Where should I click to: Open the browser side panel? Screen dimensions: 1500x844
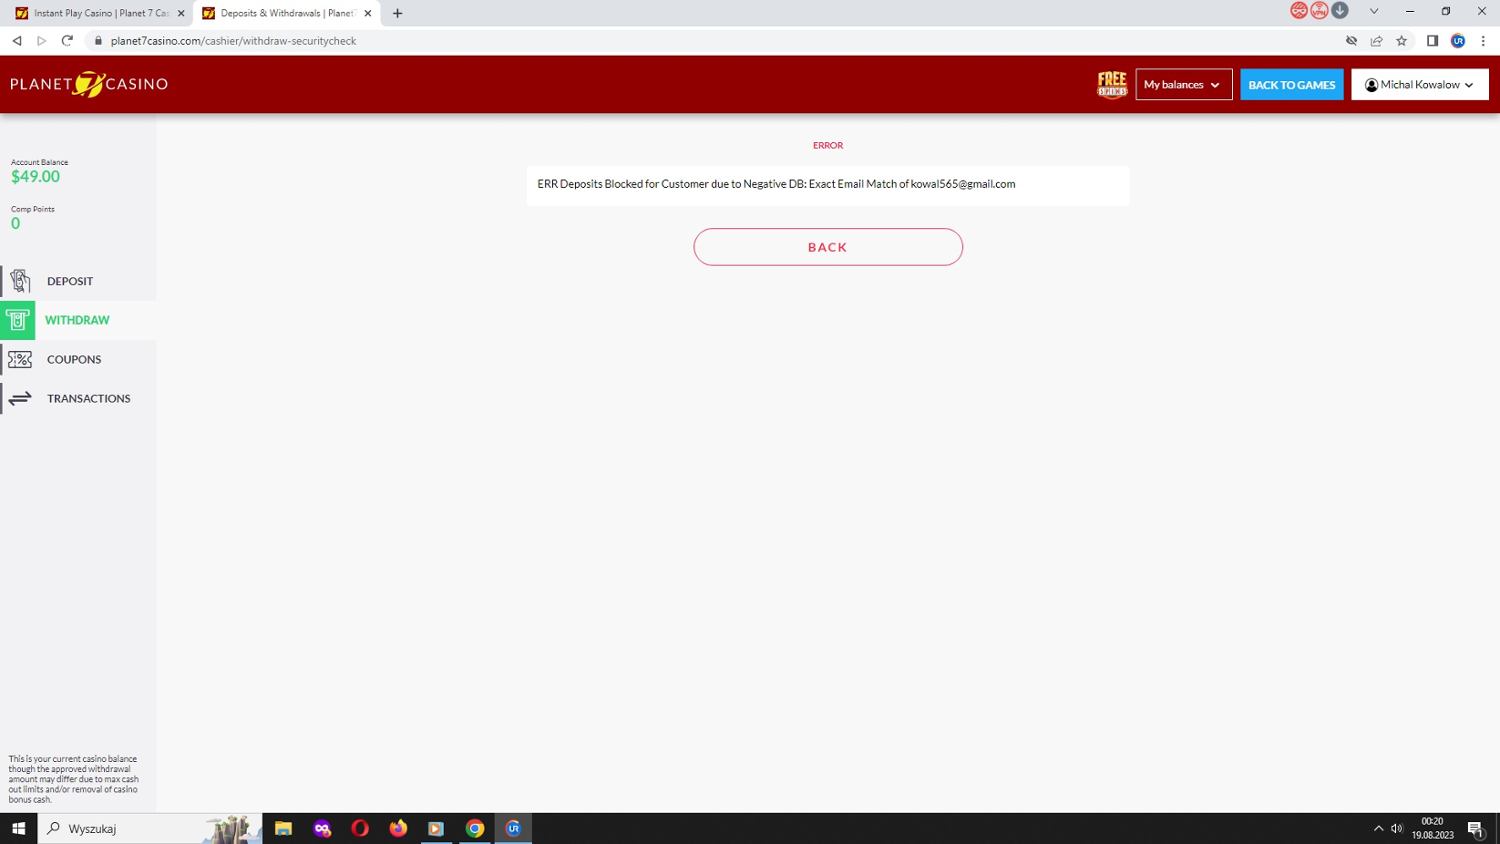(x=1432, y=41)
